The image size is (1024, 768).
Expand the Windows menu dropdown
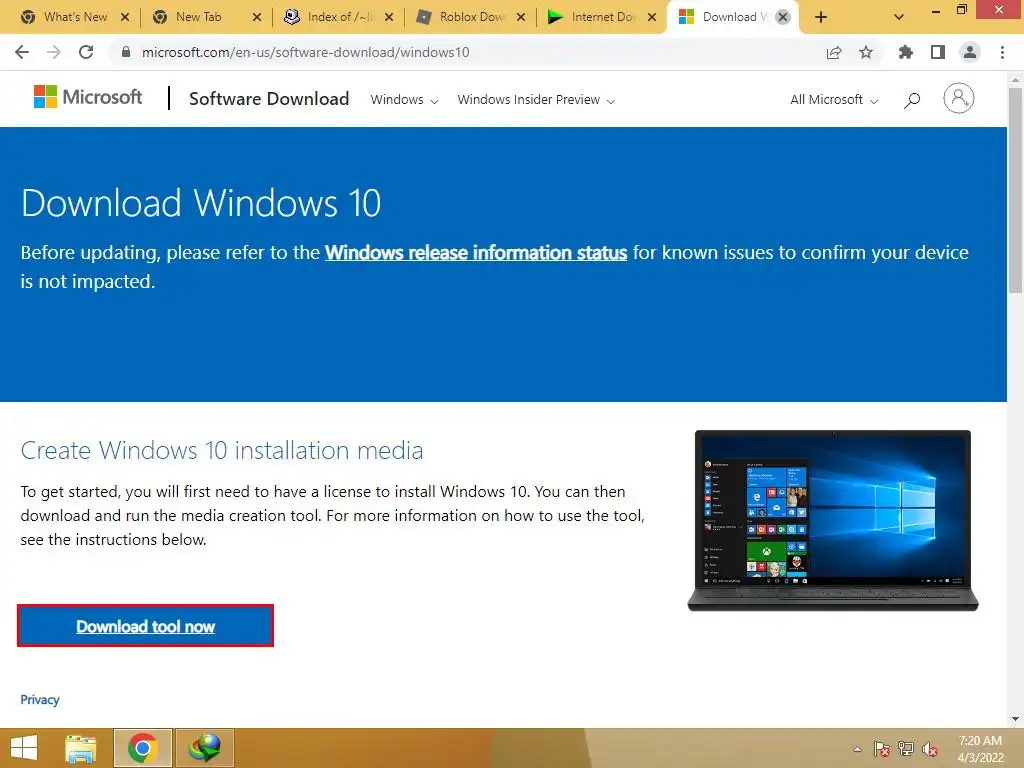pos(404,100)
